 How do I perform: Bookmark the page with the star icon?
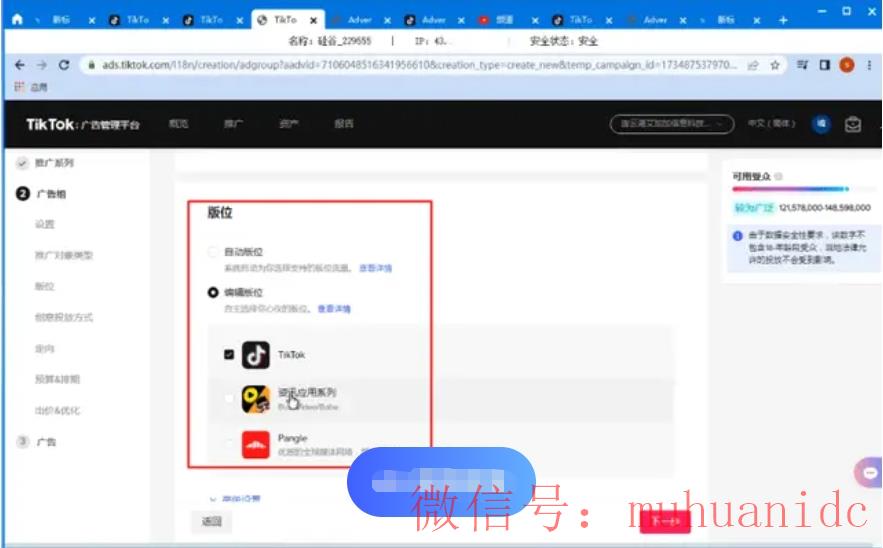point(775,65)
